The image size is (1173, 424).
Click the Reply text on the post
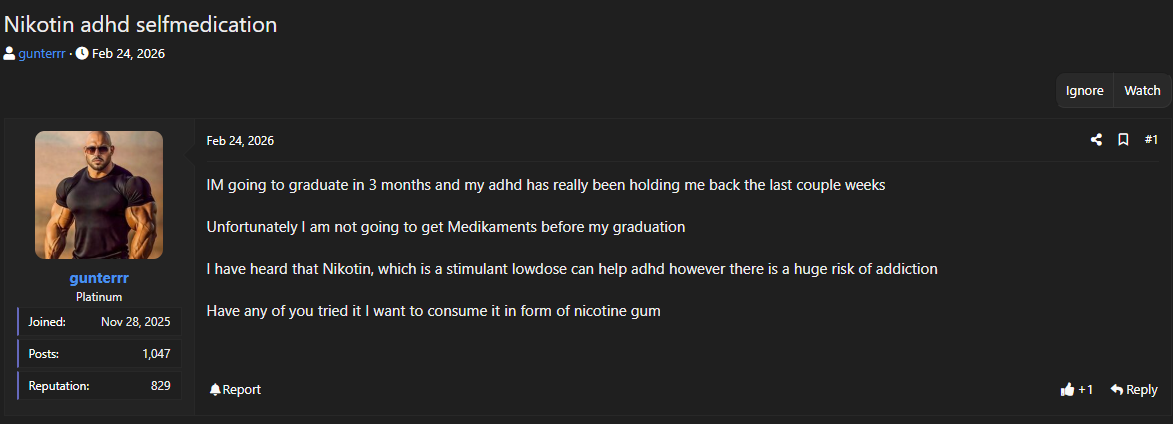point(1142,389)
